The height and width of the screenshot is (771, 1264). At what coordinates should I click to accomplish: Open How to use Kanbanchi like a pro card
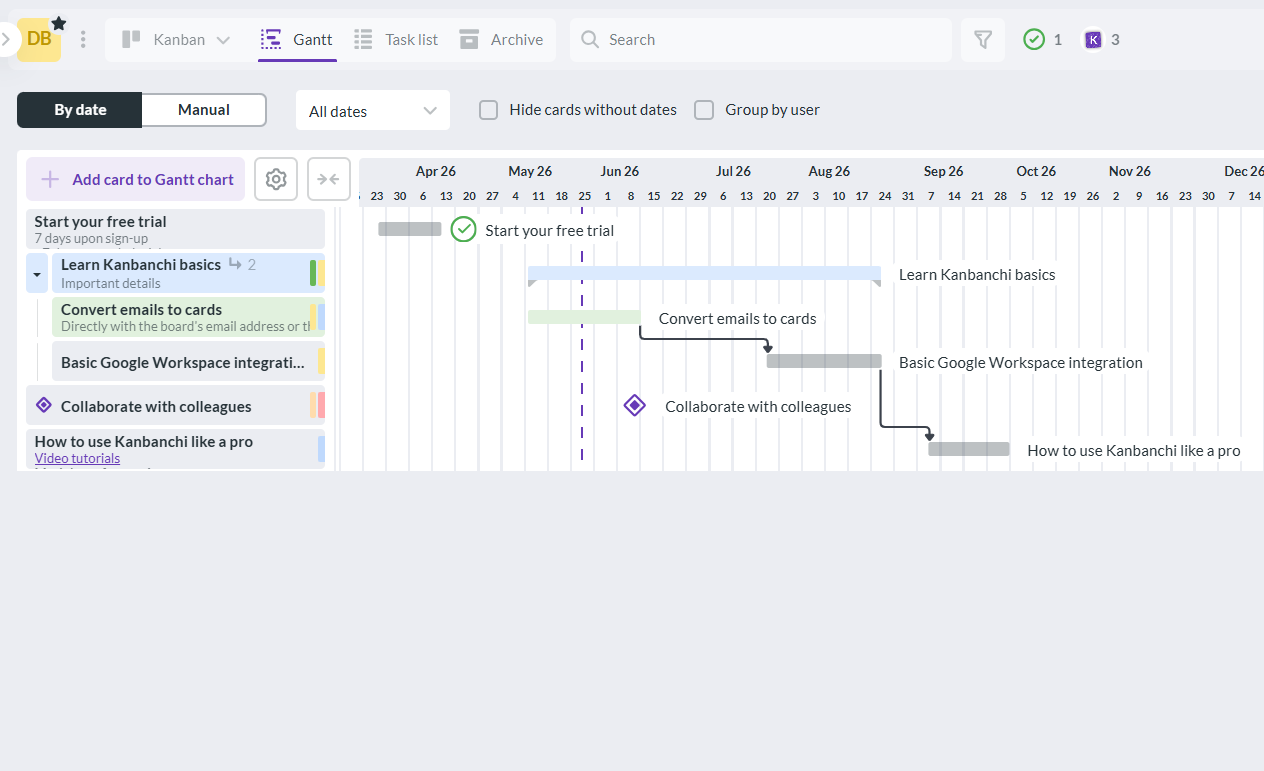click(x=175, y=449)
